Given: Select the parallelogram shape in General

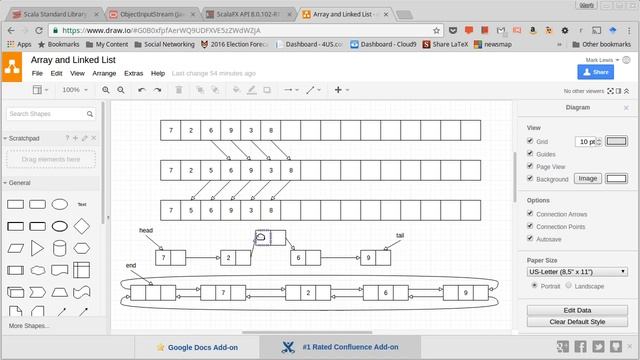Looking at the screenshot, I should (16, 248).
